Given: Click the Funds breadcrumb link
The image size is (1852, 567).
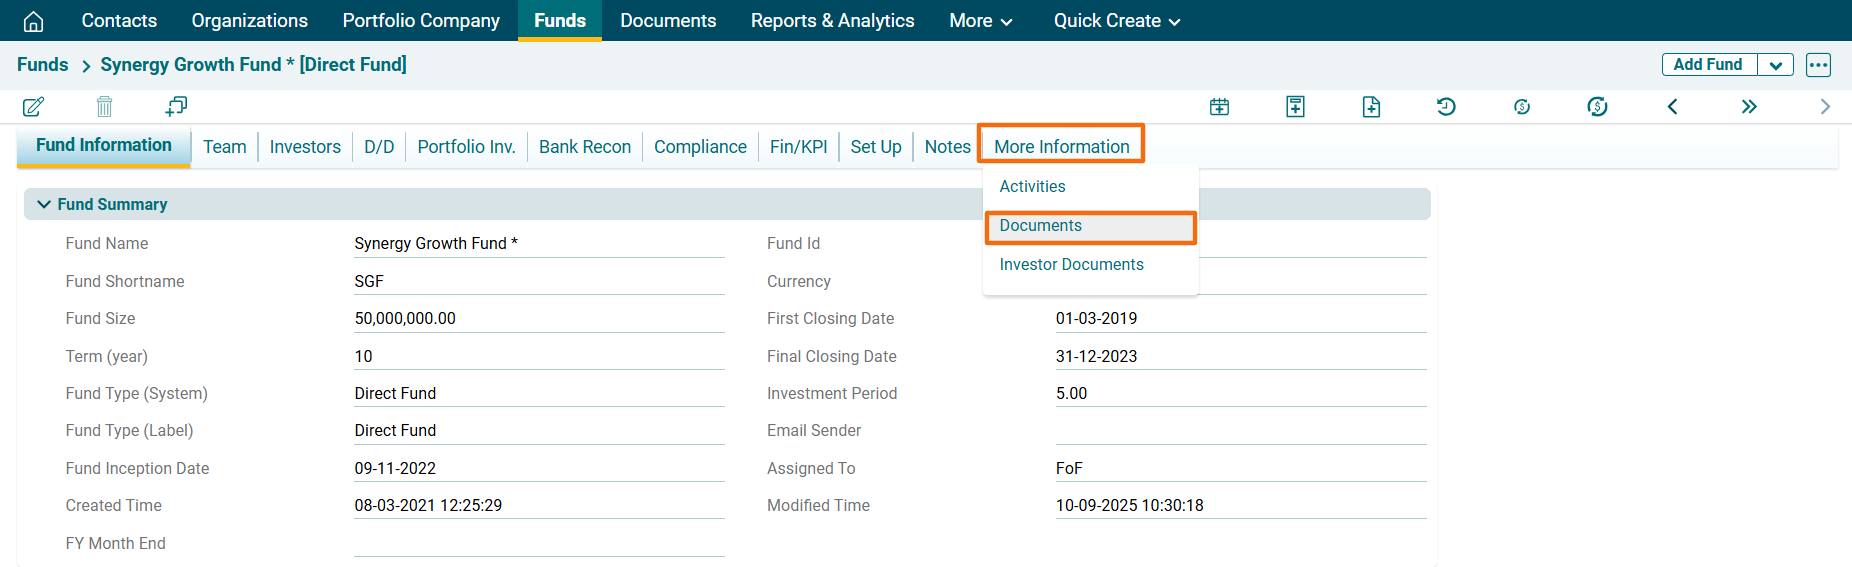Looking at the screenshot, I should [x=43, y=65].
